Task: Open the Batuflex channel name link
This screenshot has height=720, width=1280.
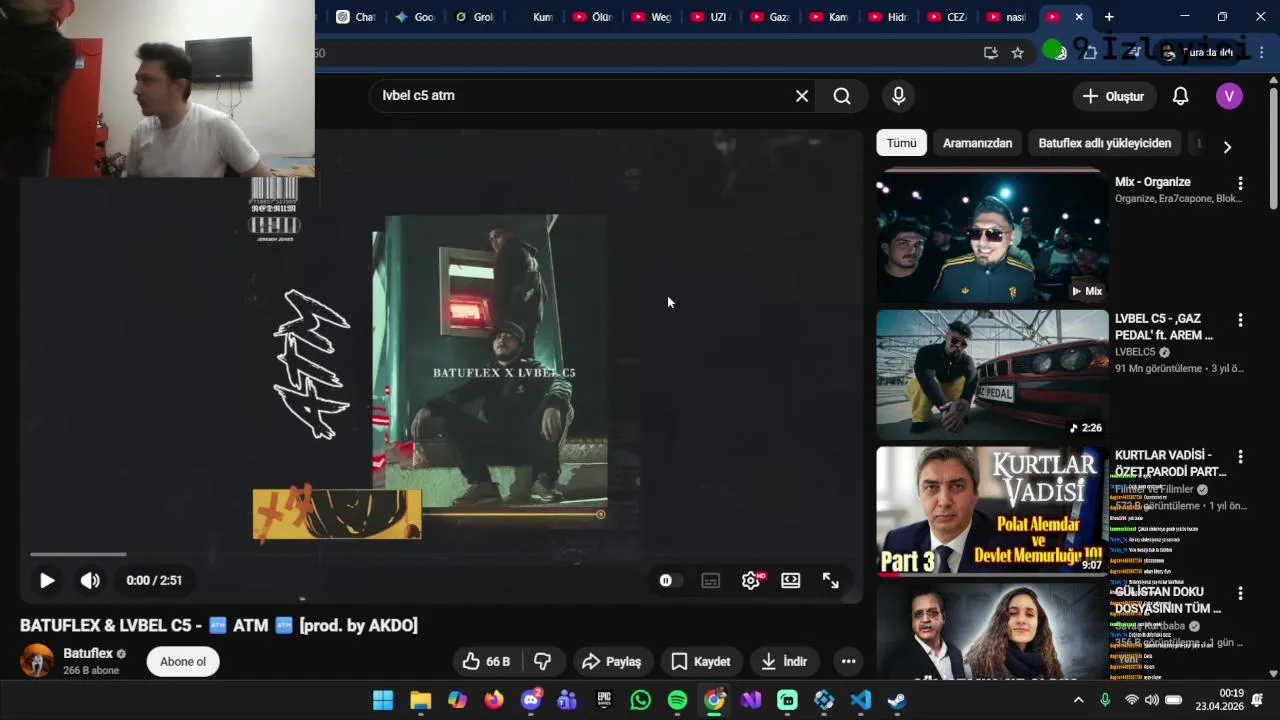Action: (x=88, y=653)
